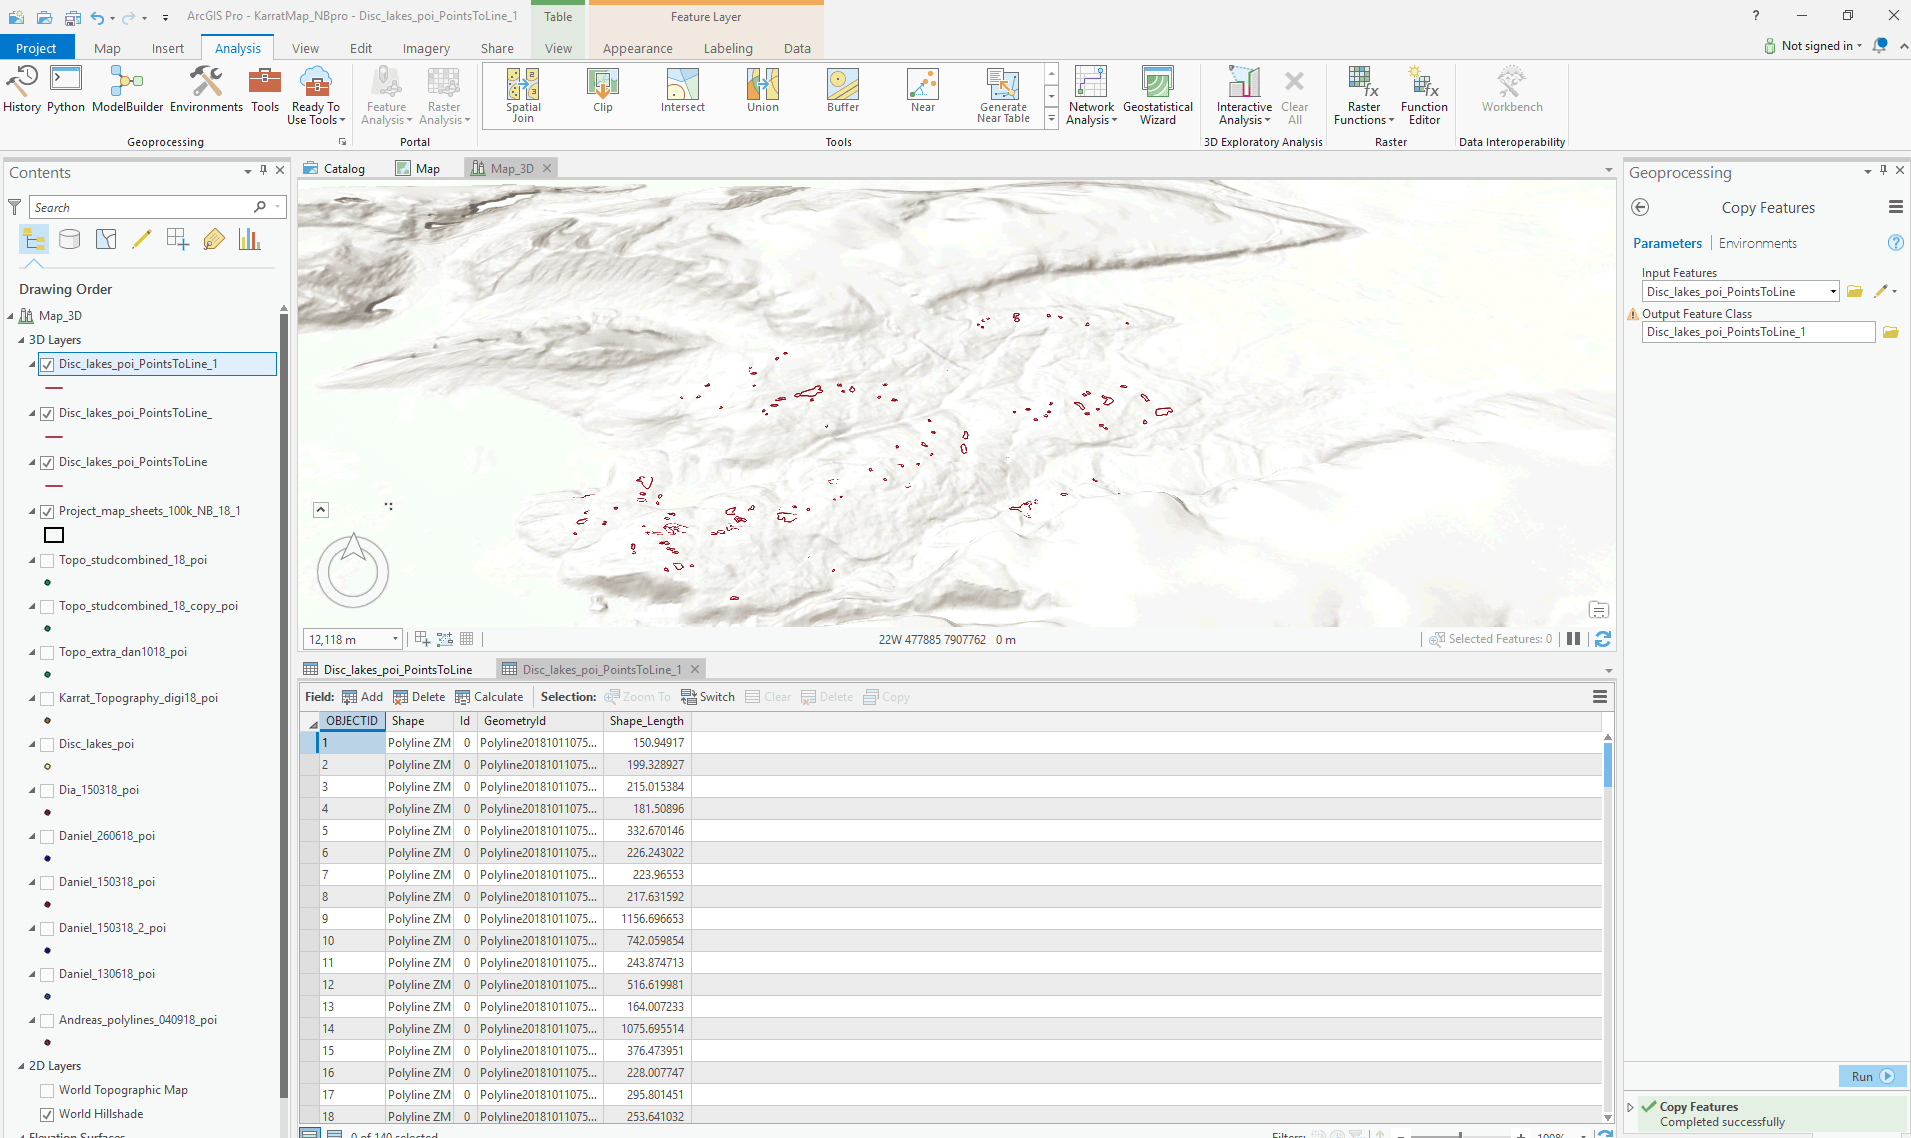
Task: Open the Python window
Action: tap(66, 90)
